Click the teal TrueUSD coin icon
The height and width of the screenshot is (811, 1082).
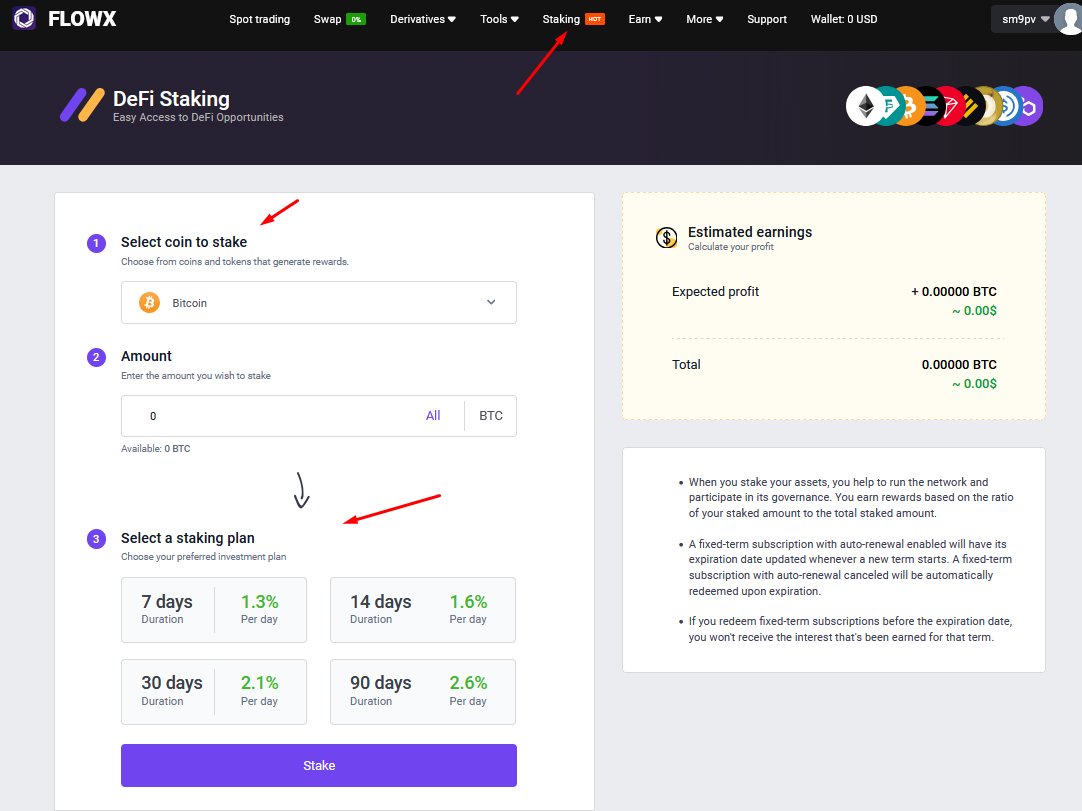(890, 106)
